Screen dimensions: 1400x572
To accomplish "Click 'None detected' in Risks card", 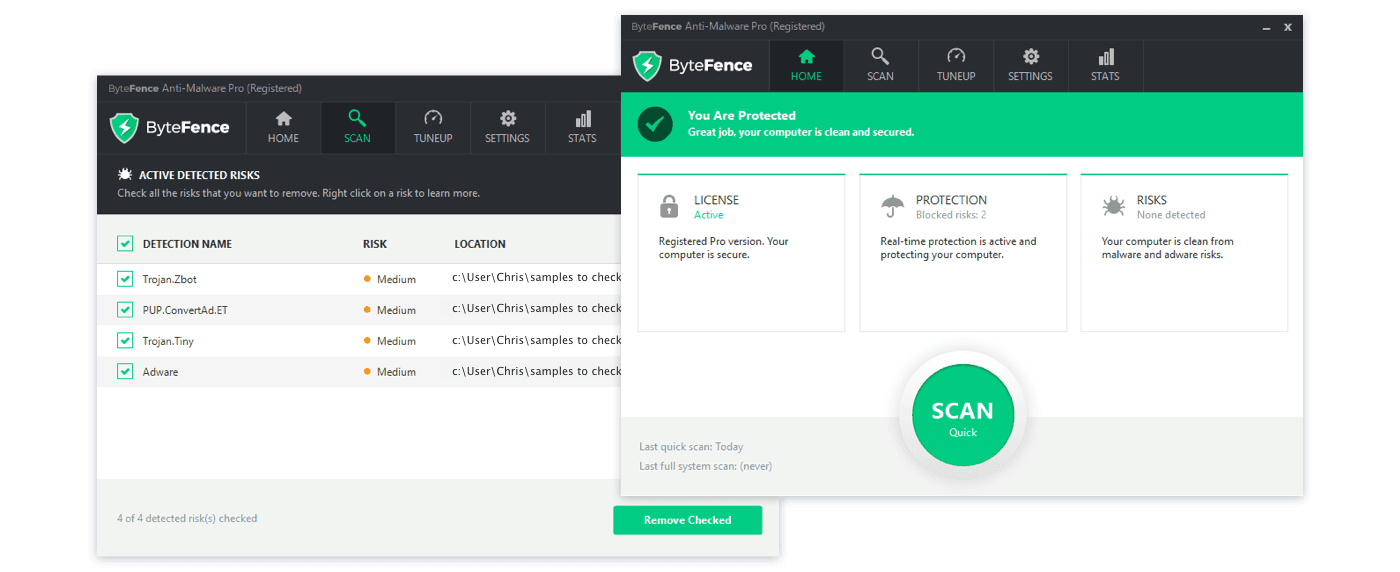I will pyautogui.click(x=1171, y=215).
